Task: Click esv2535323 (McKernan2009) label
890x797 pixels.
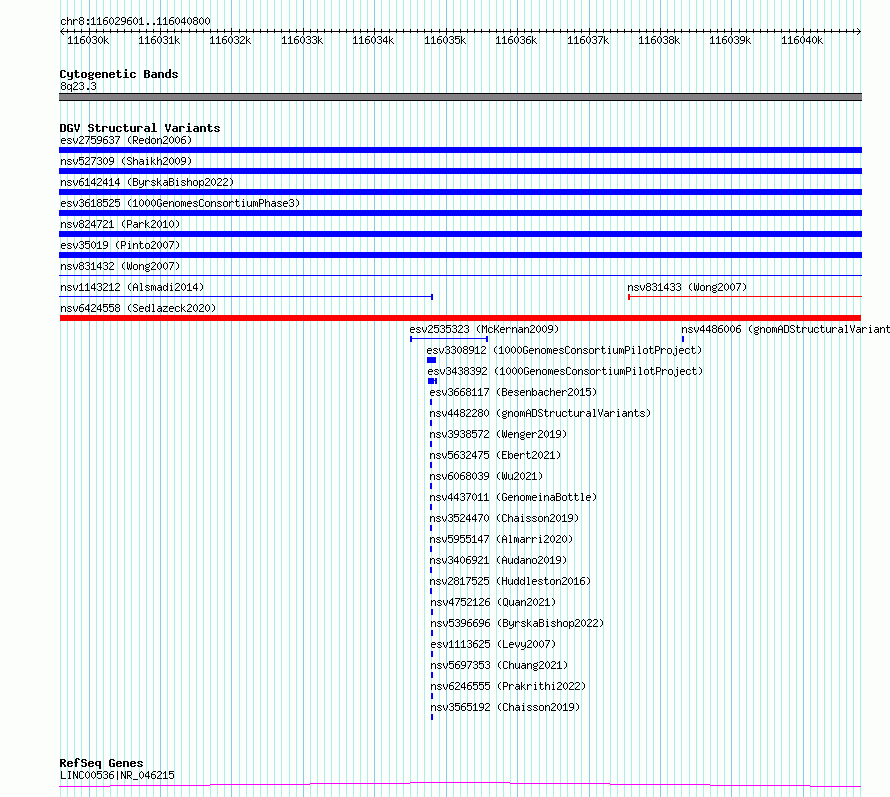Action: (484, 329)
